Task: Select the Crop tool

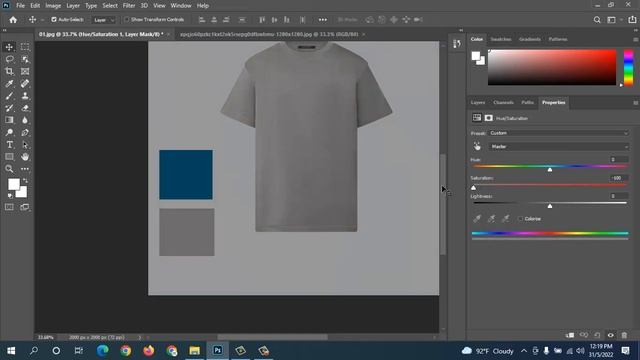Action: tap(9, 71)
